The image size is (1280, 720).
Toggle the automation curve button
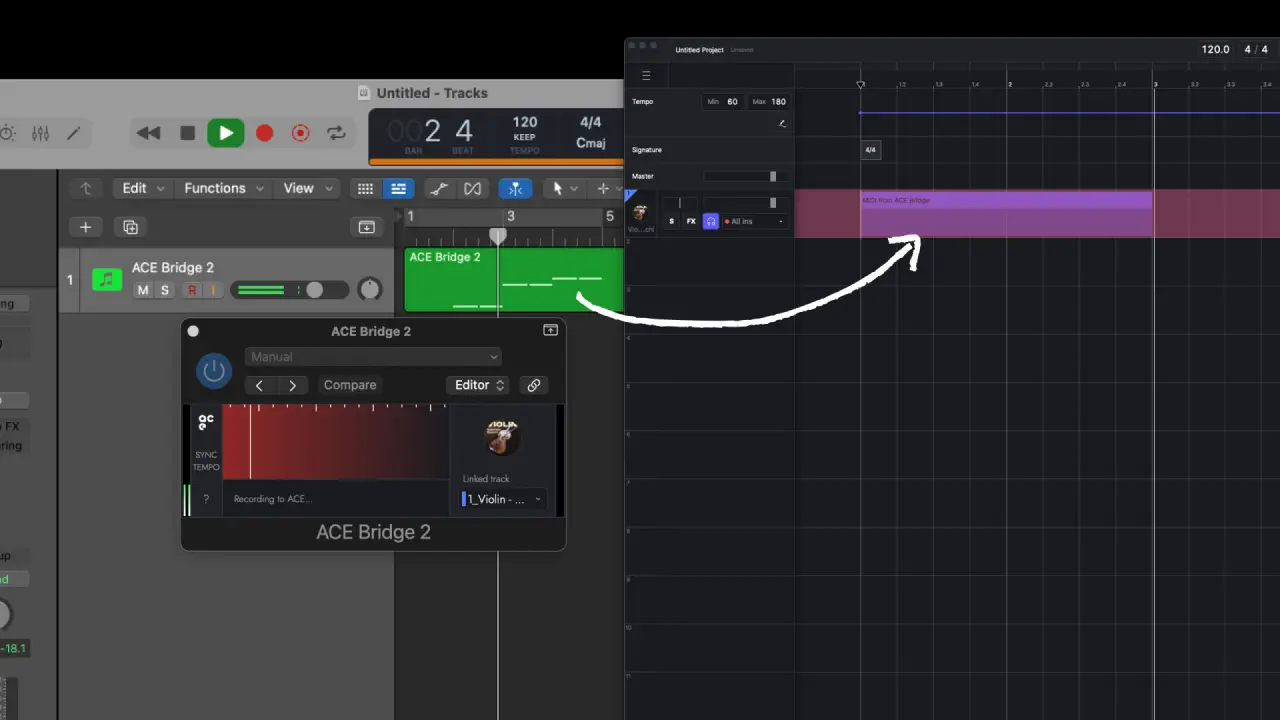(438, 188)
